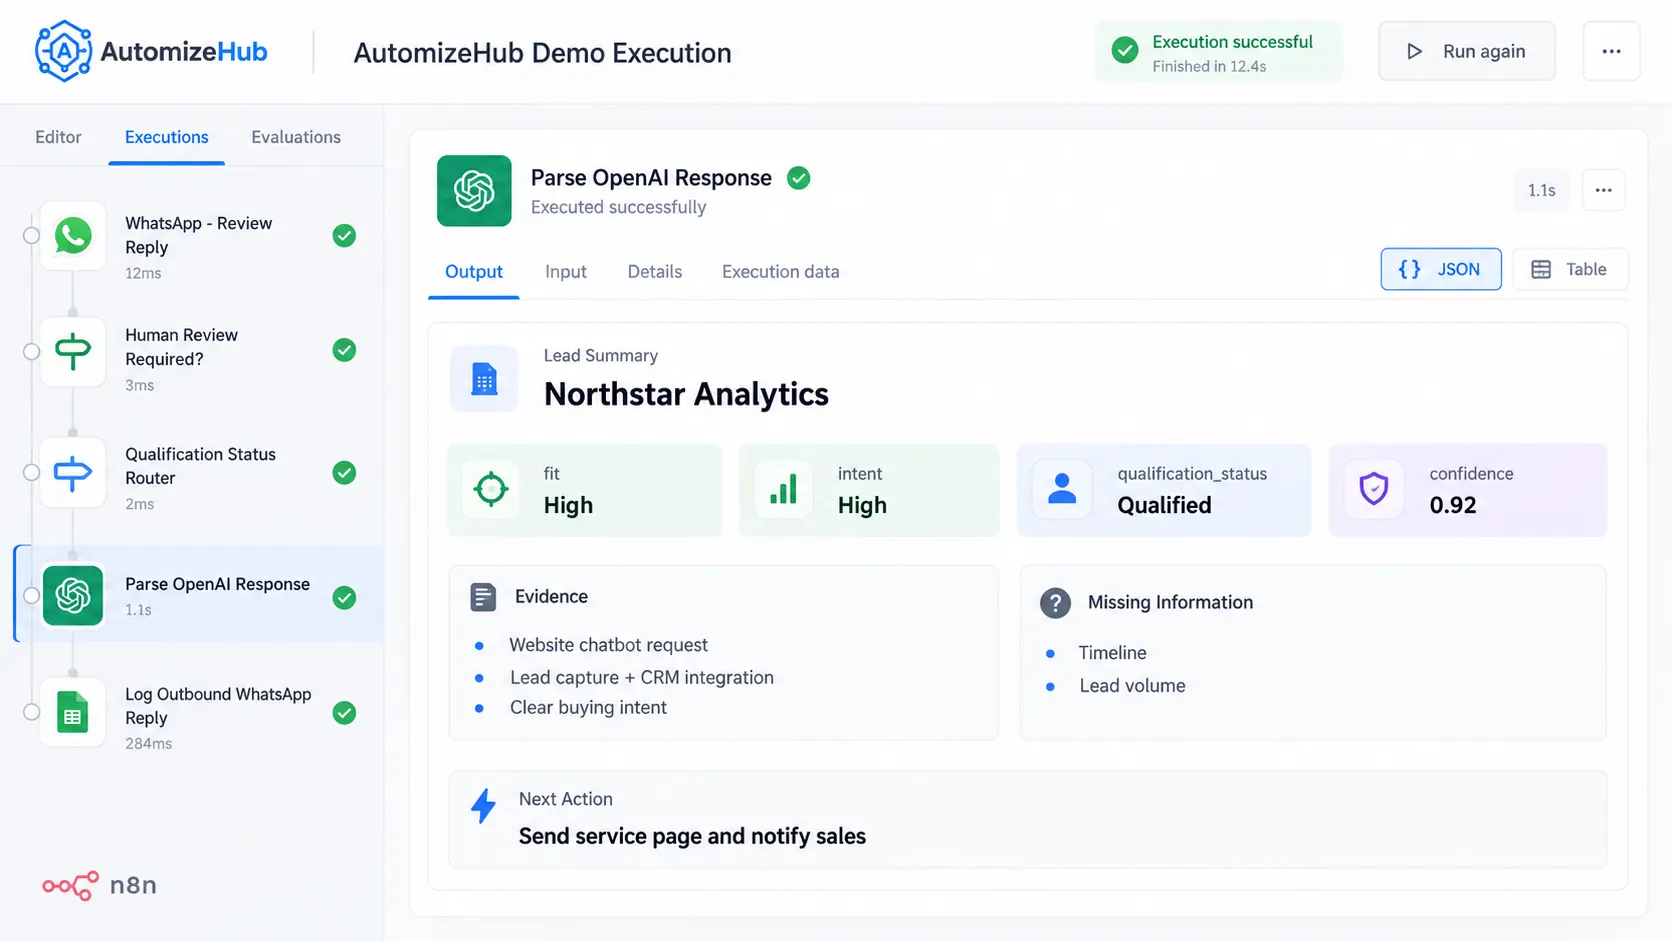1672x941 pixels.
Task: Open the node panel three-dot menu
Action: pos(1603,190)
